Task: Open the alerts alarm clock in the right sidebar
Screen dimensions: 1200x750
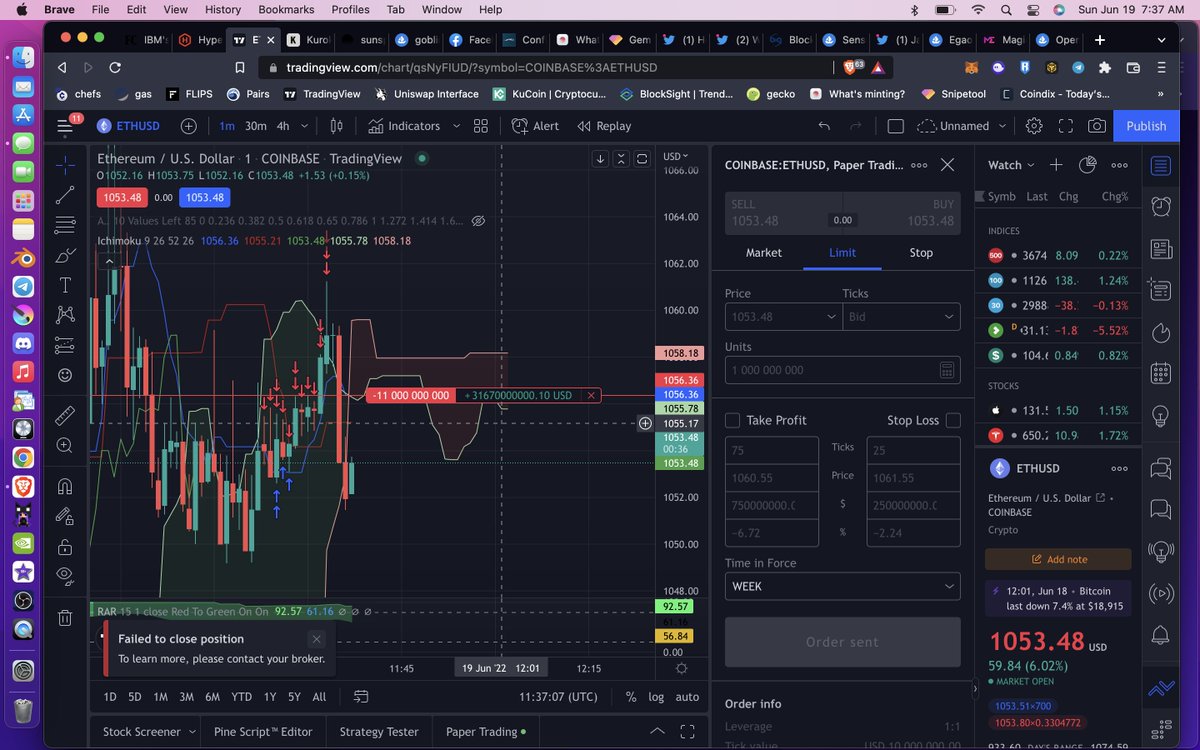Action: tap(1160, 206)
